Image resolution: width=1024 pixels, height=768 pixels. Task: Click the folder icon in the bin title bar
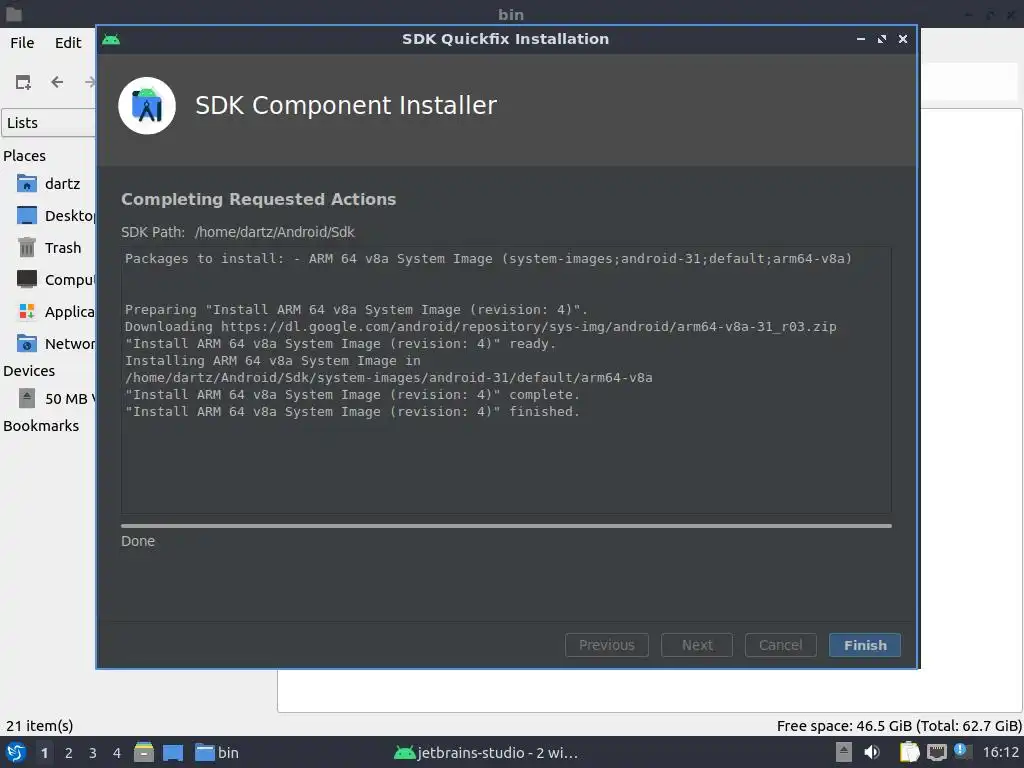pos(14,14)
